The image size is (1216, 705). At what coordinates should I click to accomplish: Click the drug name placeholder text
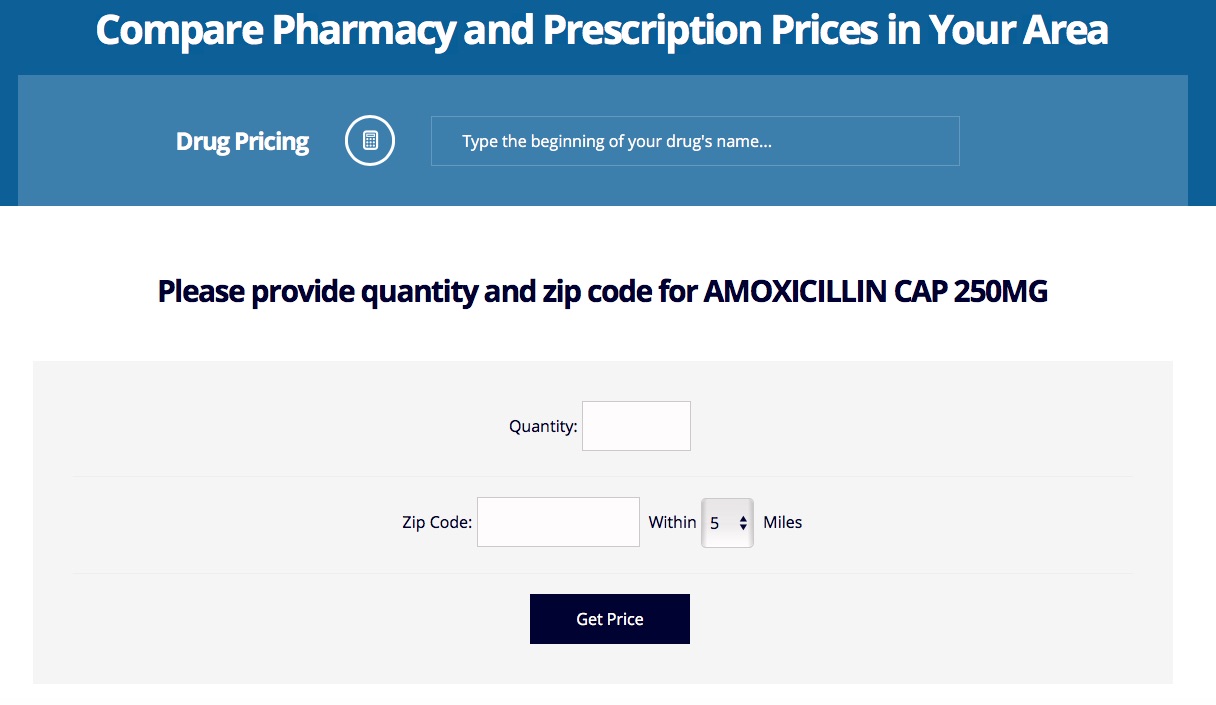click(x=617, y=142)
